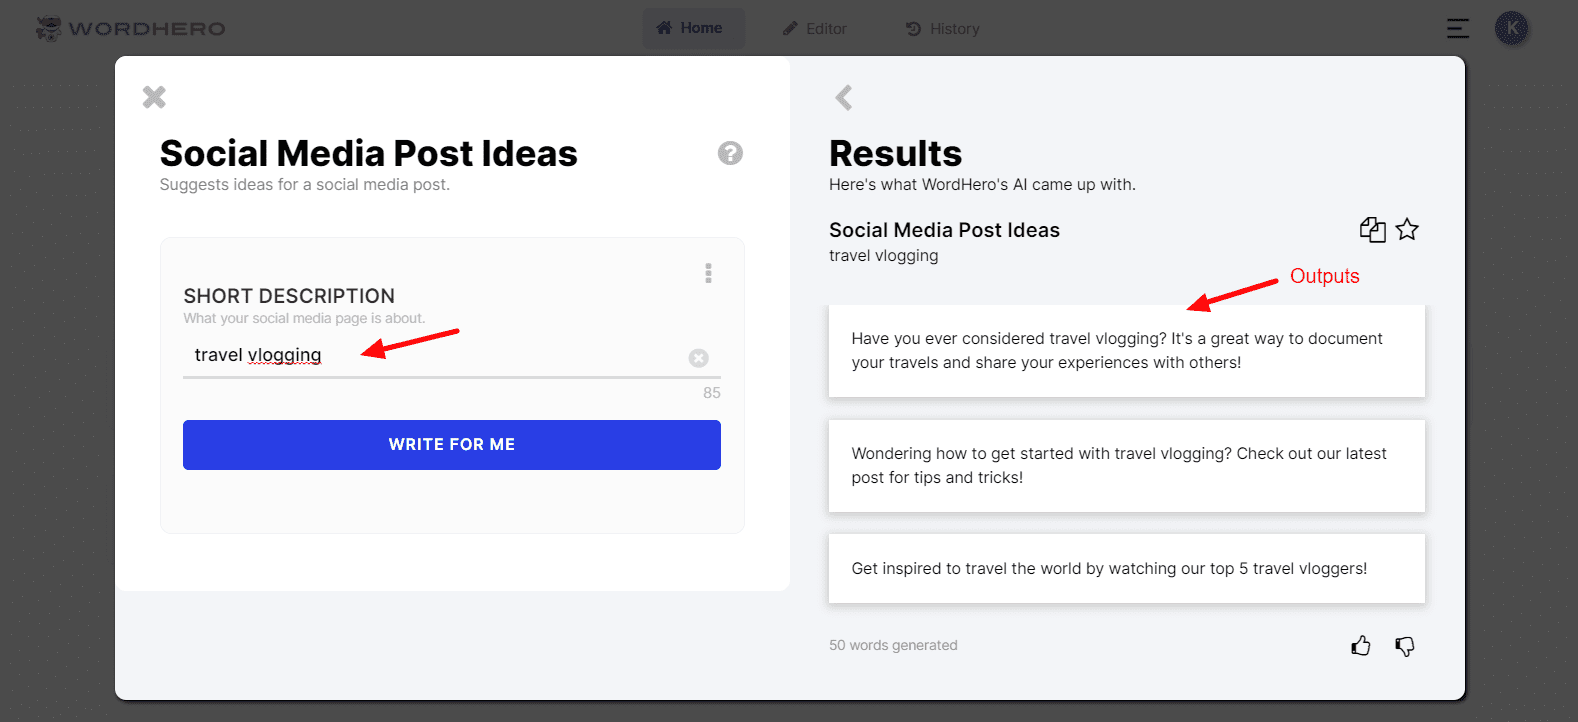The width and height of the screenshot is (1578, 722).
Task: Copy results with the clipboard icon
Action: coord(1372,230)
